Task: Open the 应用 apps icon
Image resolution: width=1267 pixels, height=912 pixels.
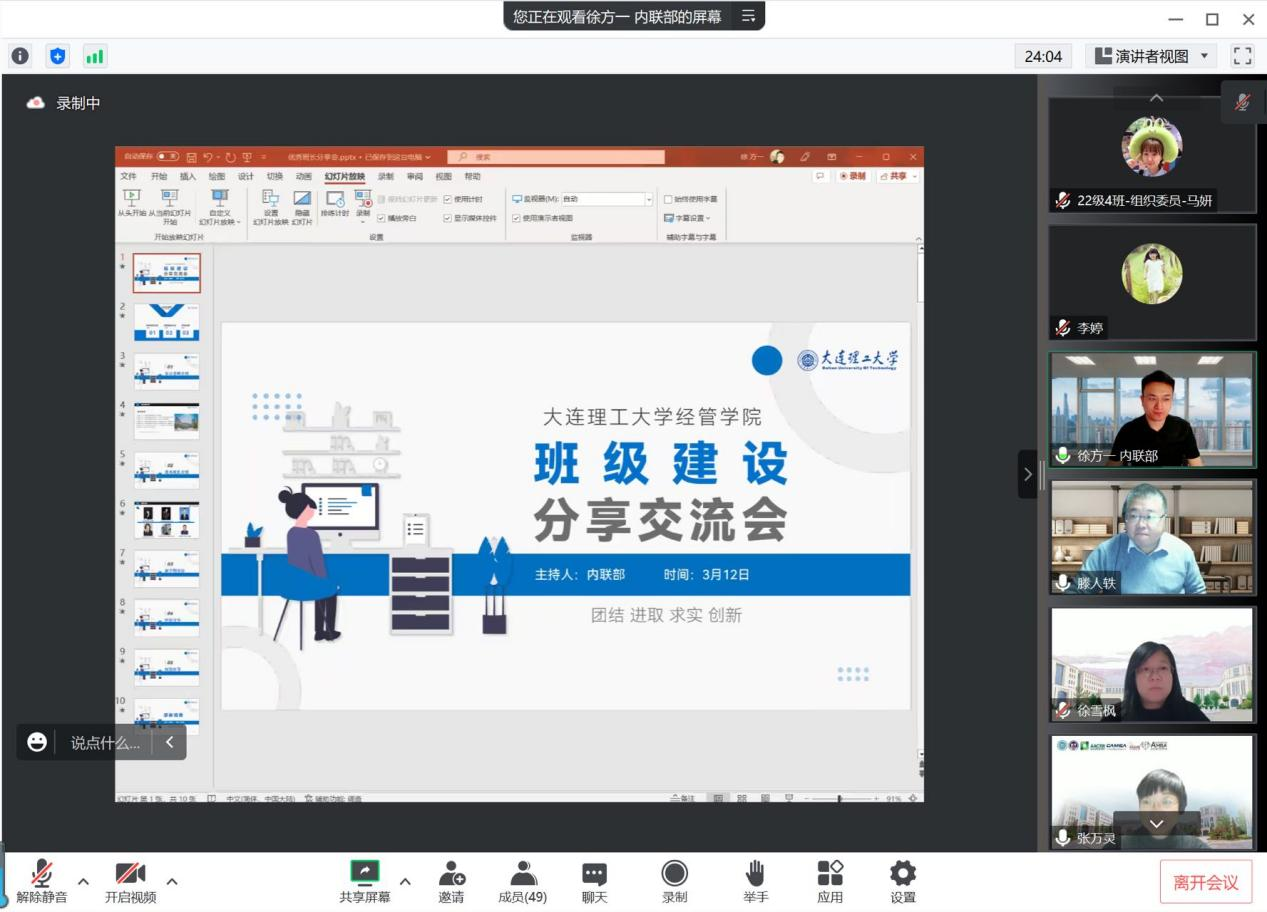Action: tap(830, 881)
